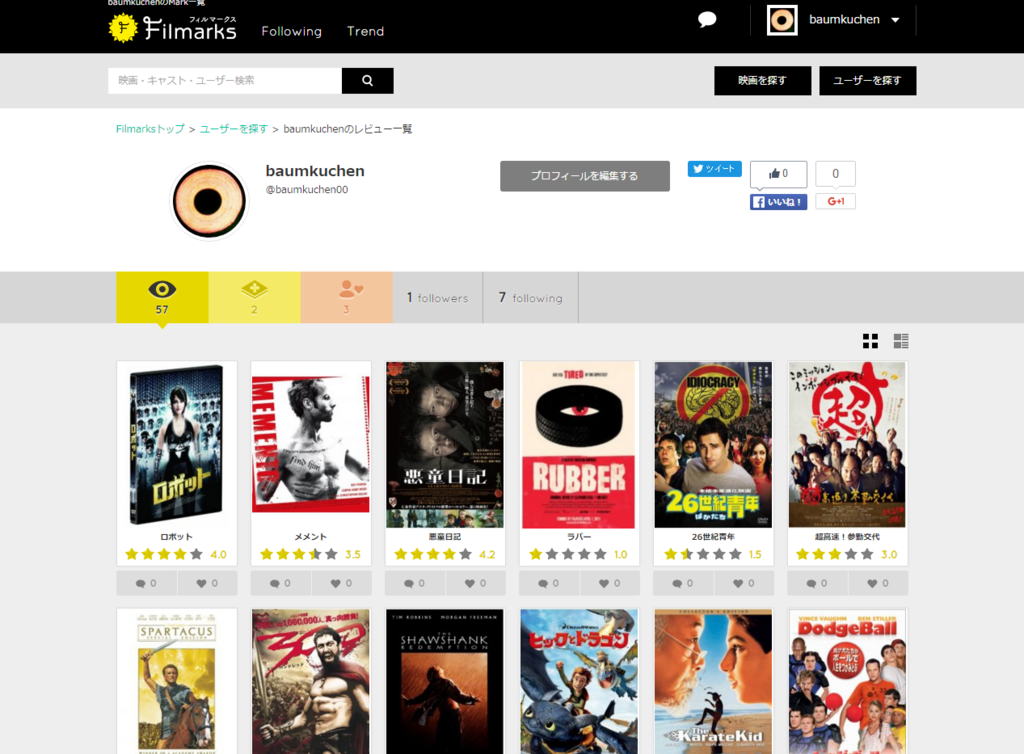Open the DodgeBall movie poster
Screen dimensions: 1024x754
[x=847, y=682]
